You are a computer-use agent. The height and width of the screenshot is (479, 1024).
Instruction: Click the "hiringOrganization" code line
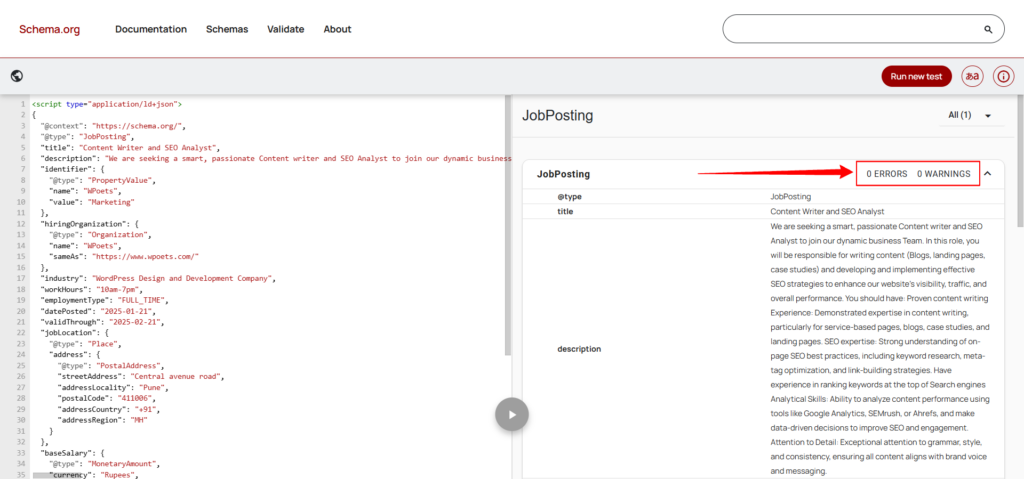pos(89,223)
